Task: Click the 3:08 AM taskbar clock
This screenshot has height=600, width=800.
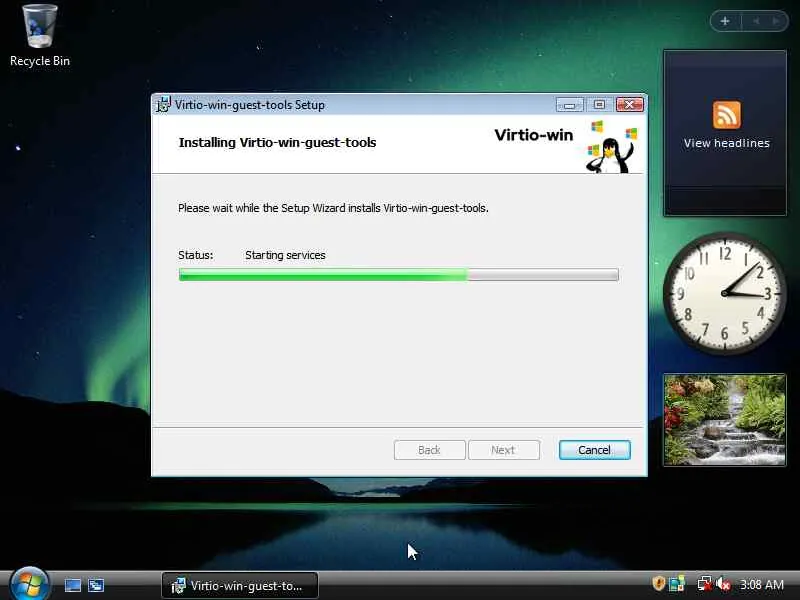Action: point(762,585)
